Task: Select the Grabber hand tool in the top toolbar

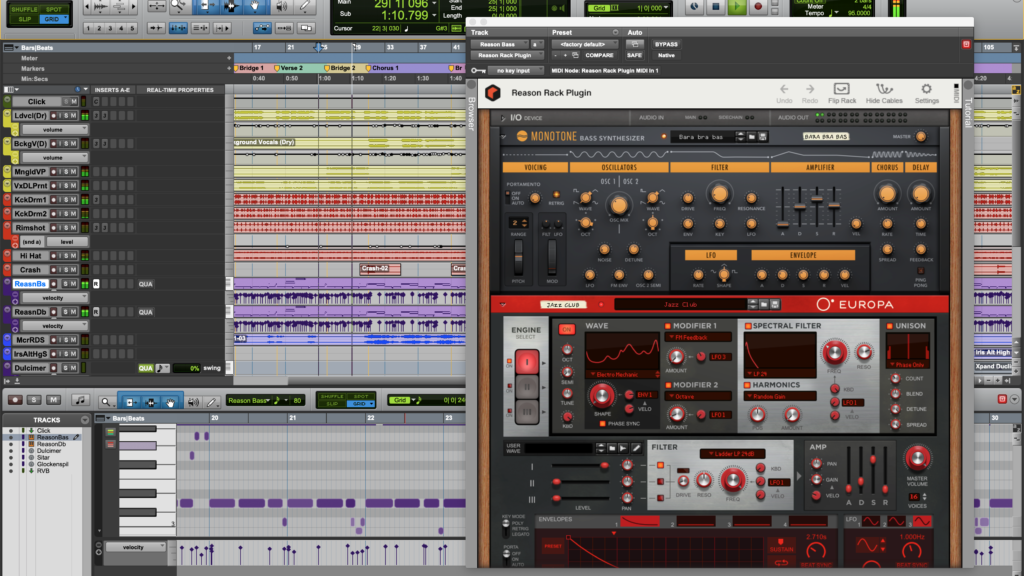Action: 255,6
